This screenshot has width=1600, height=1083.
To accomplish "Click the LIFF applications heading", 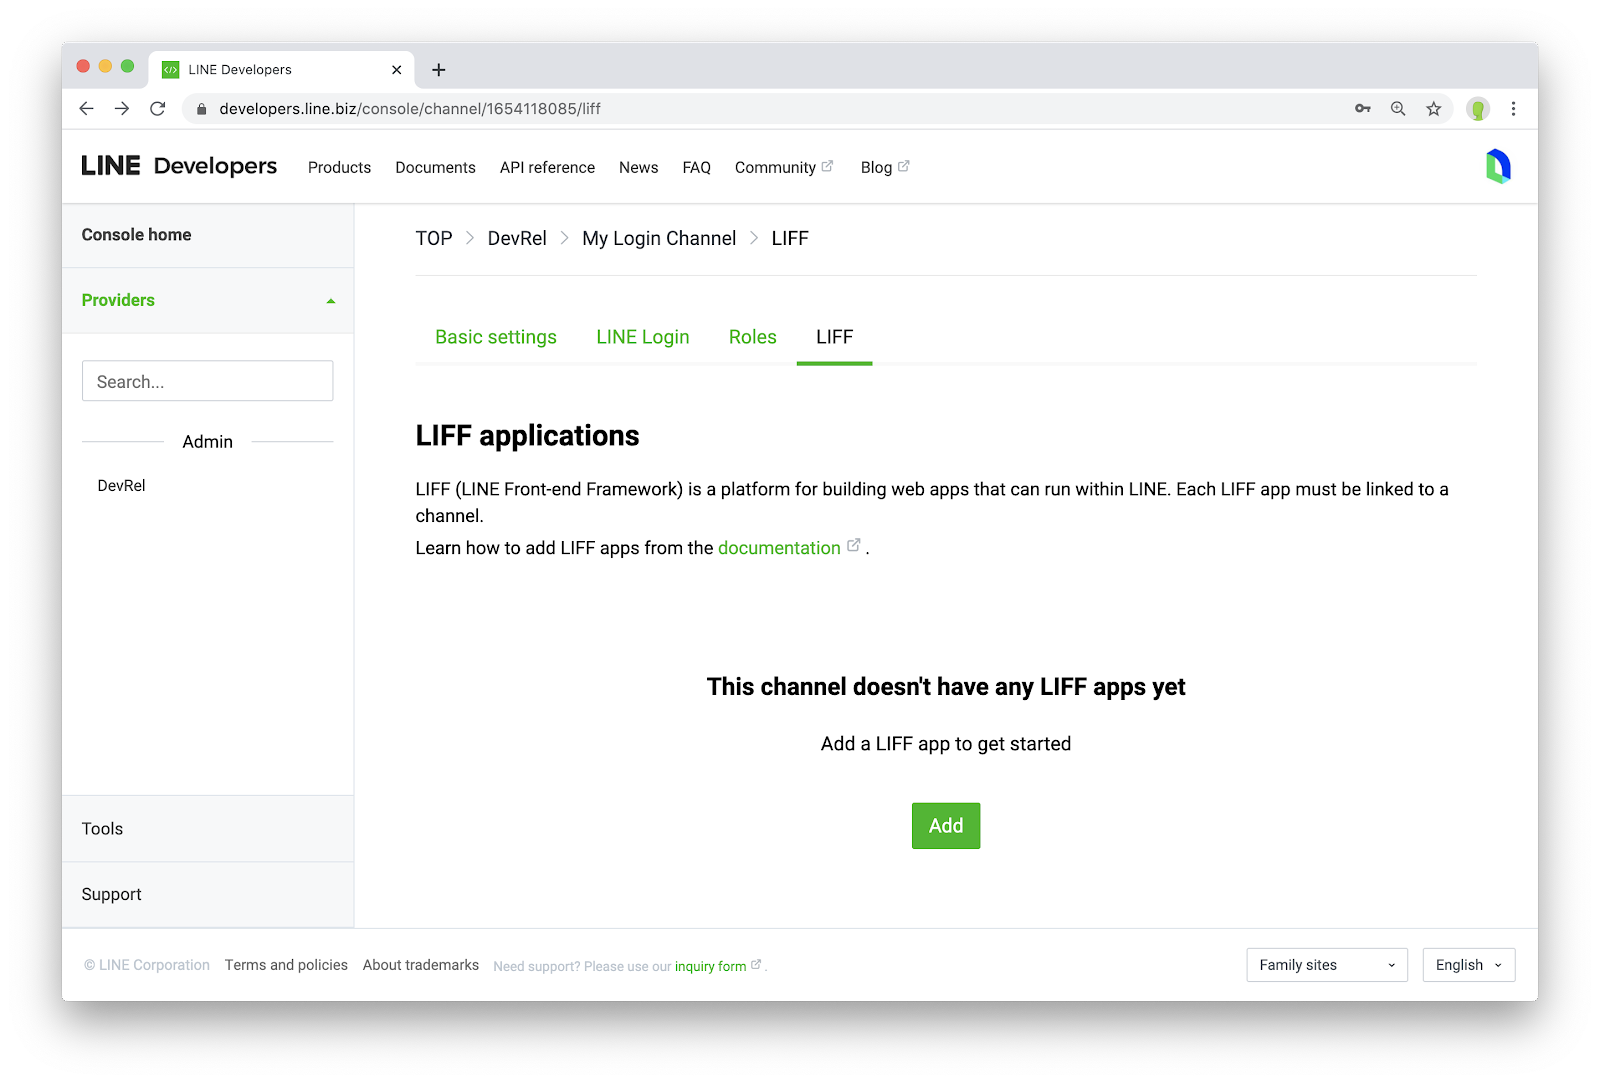I will (x=527, y=436).
